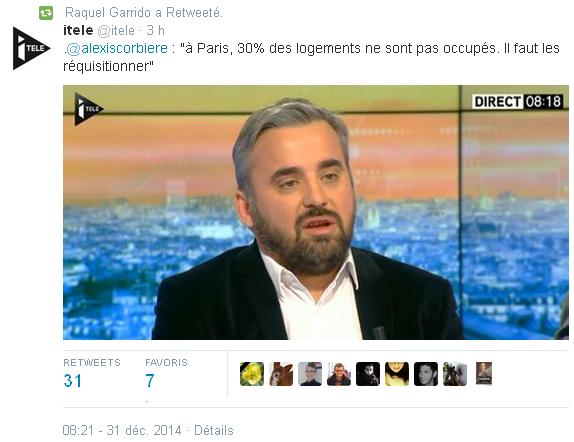This screenshot has height=442, width=574.
Task: Open the fourth avatar, man in red
Action: (x=339, y=374)
